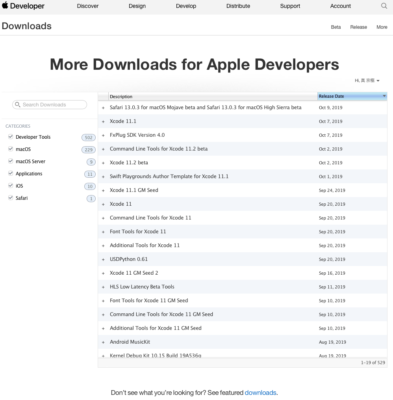This screenshot has width=393, height=400.
Task: Select Font Tools for Xcode 11 text
Action: coord(138,231)
